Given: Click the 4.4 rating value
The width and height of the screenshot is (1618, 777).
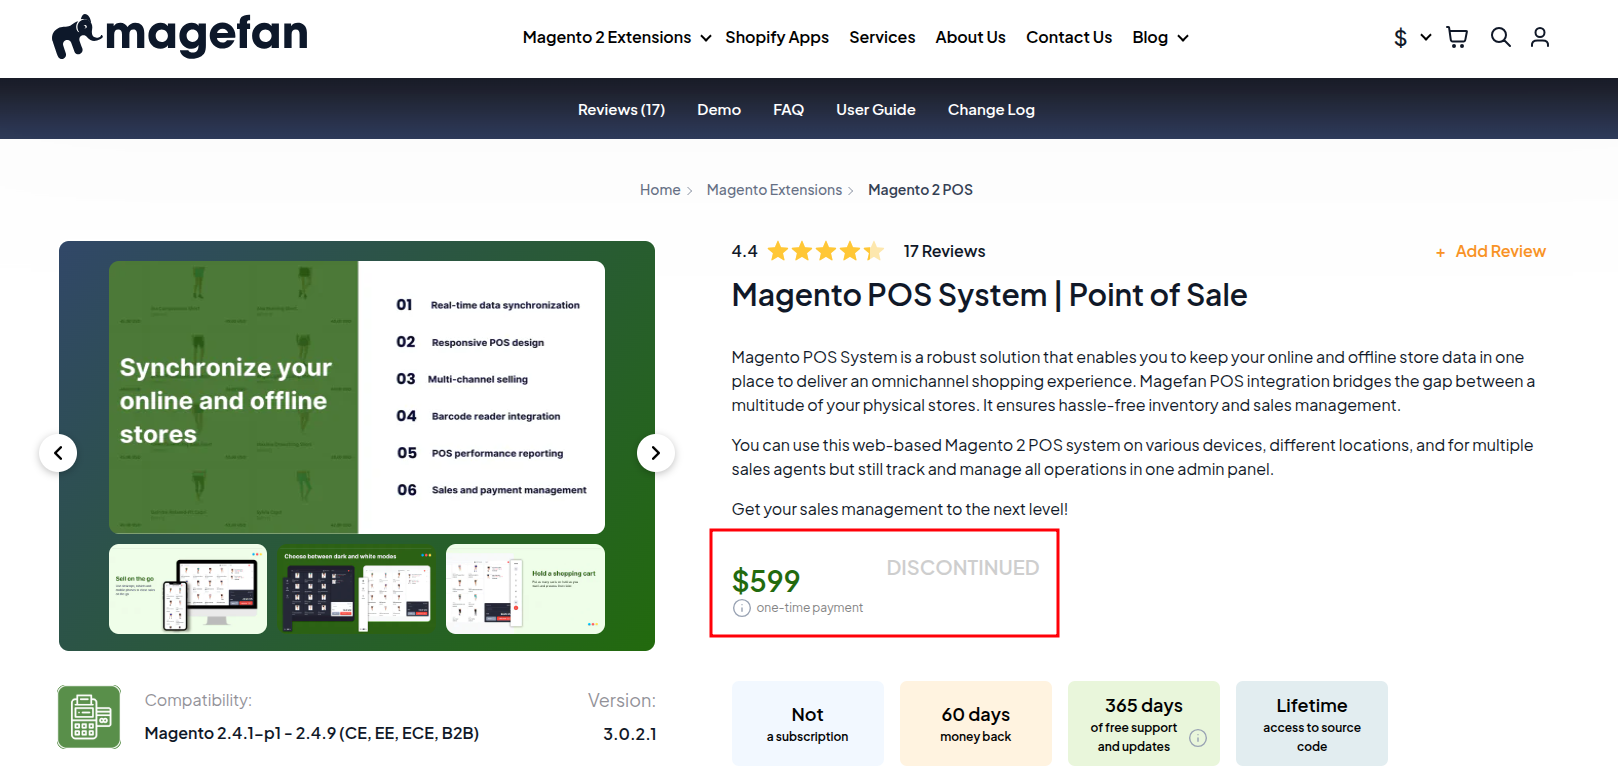Looking at the screenshot, I should tap(744, 251).
